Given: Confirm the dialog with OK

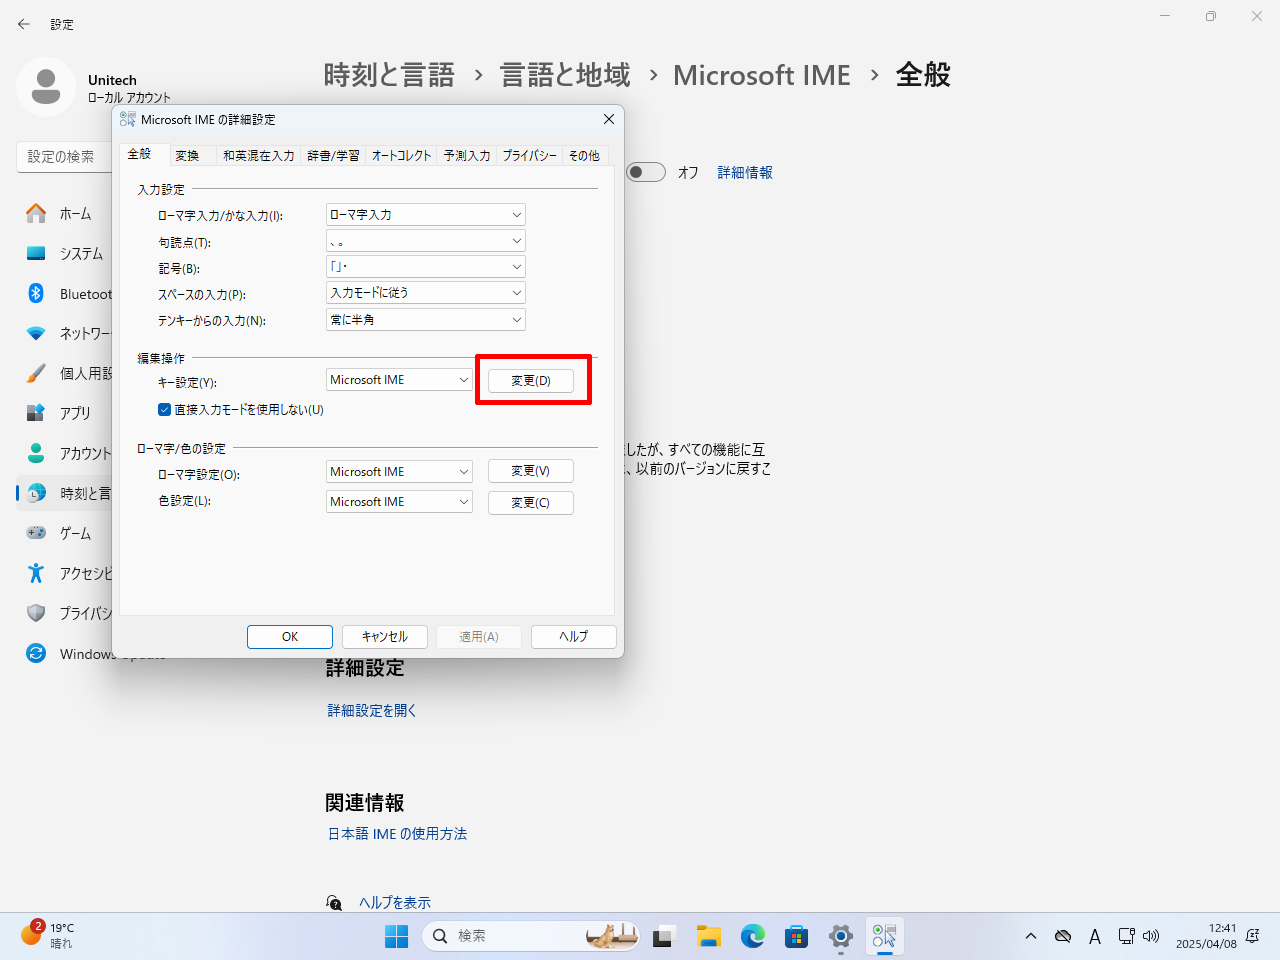Looking at the screenshot, I should click(290, 637).
